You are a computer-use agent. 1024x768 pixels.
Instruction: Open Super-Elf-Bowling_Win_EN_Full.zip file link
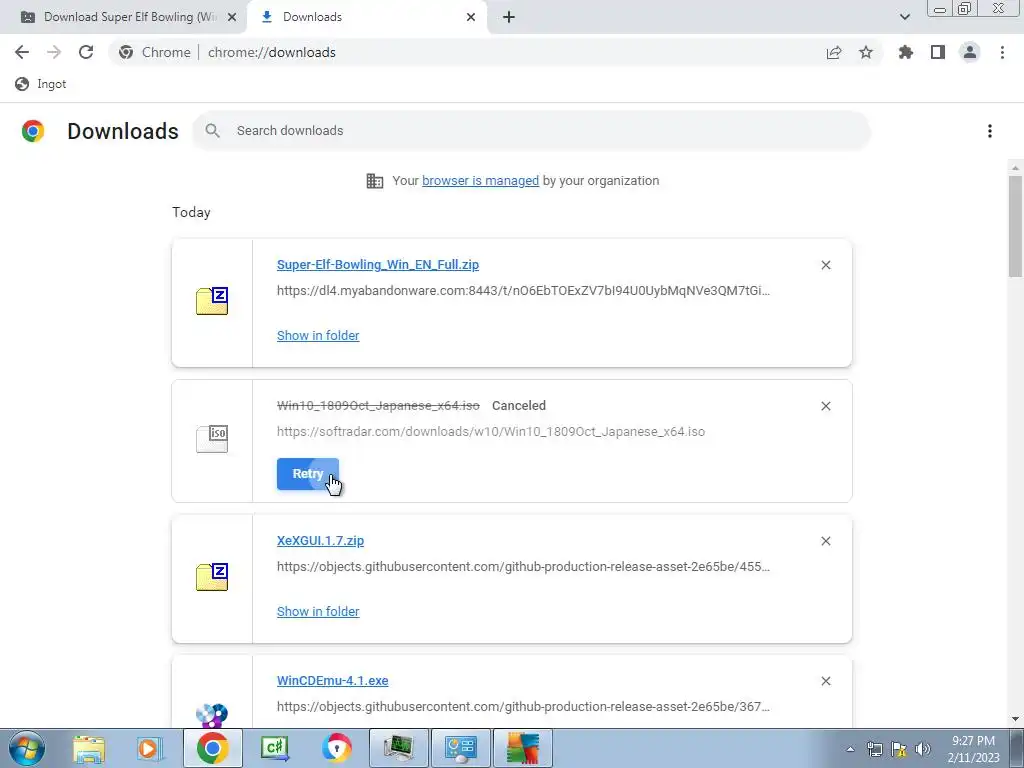[x=377, y=264]
